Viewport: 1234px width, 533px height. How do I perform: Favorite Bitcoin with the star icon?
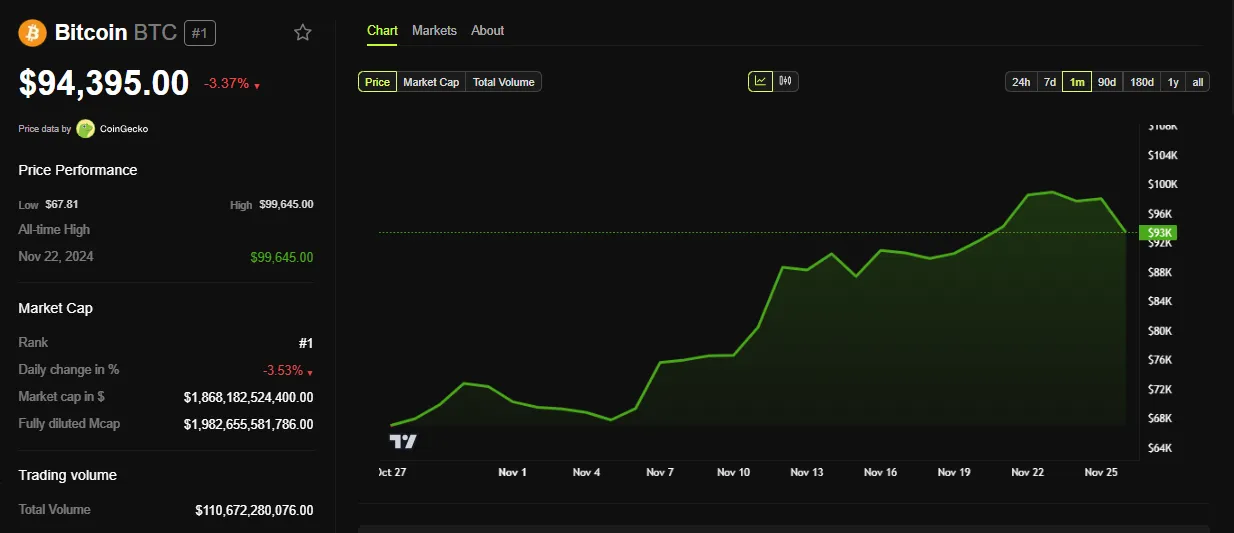[302, 33]
